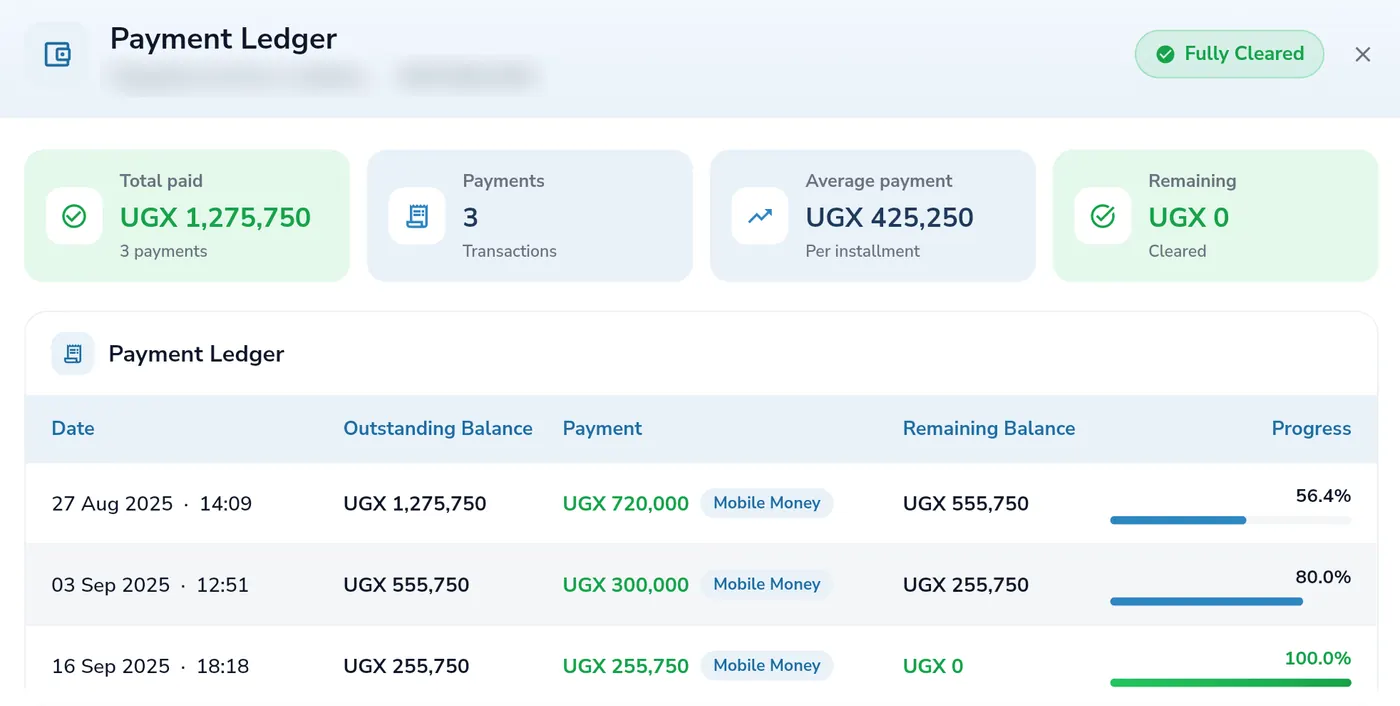Select the 16 Sep 2025 18:18 date cell
This screenshot has height=706, width=1400.
(x=150, y=666)
